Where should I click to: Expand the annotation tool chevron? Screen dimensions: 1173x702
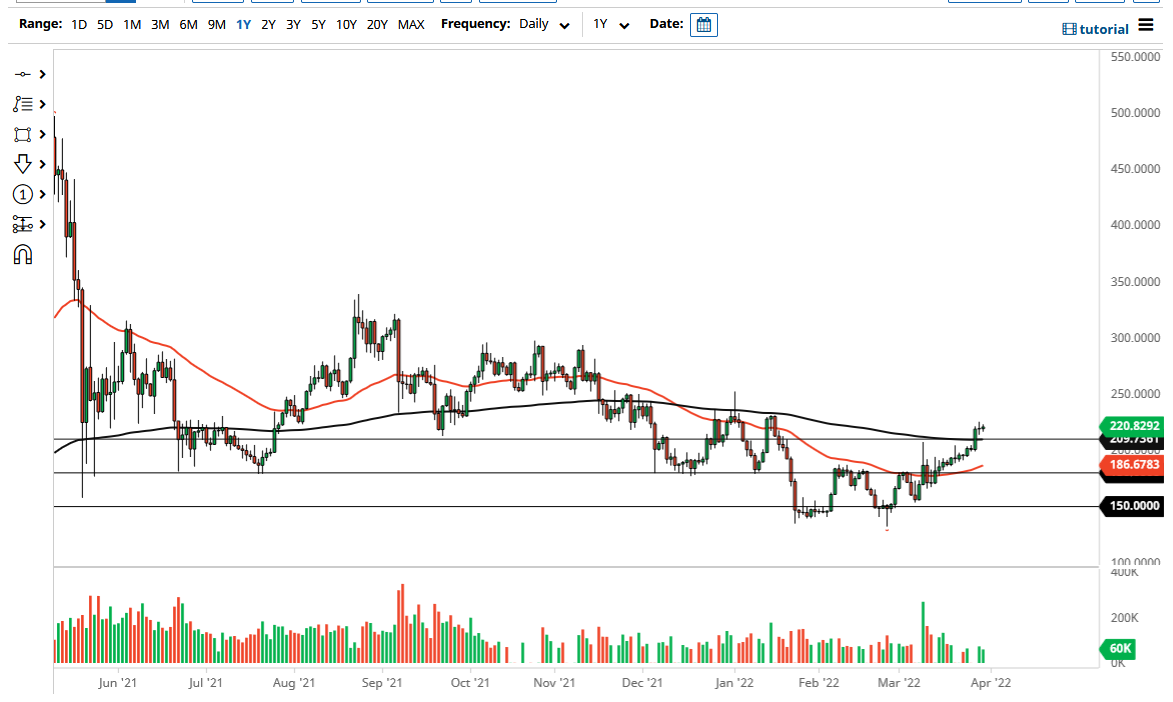(43, 104)
